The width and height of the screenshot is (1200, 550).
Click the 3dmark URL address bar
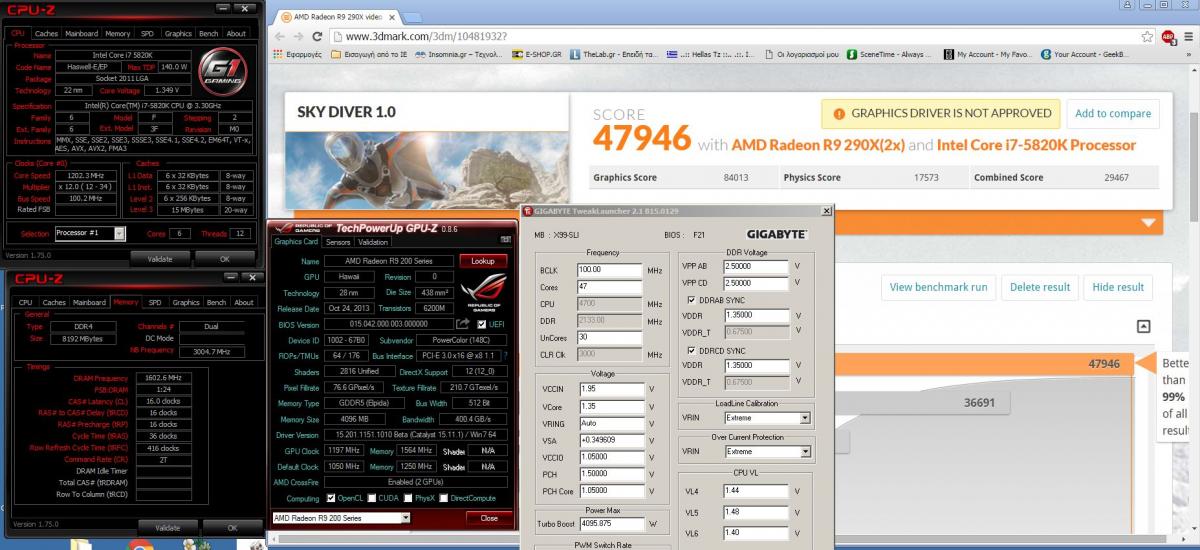(740, 36)
